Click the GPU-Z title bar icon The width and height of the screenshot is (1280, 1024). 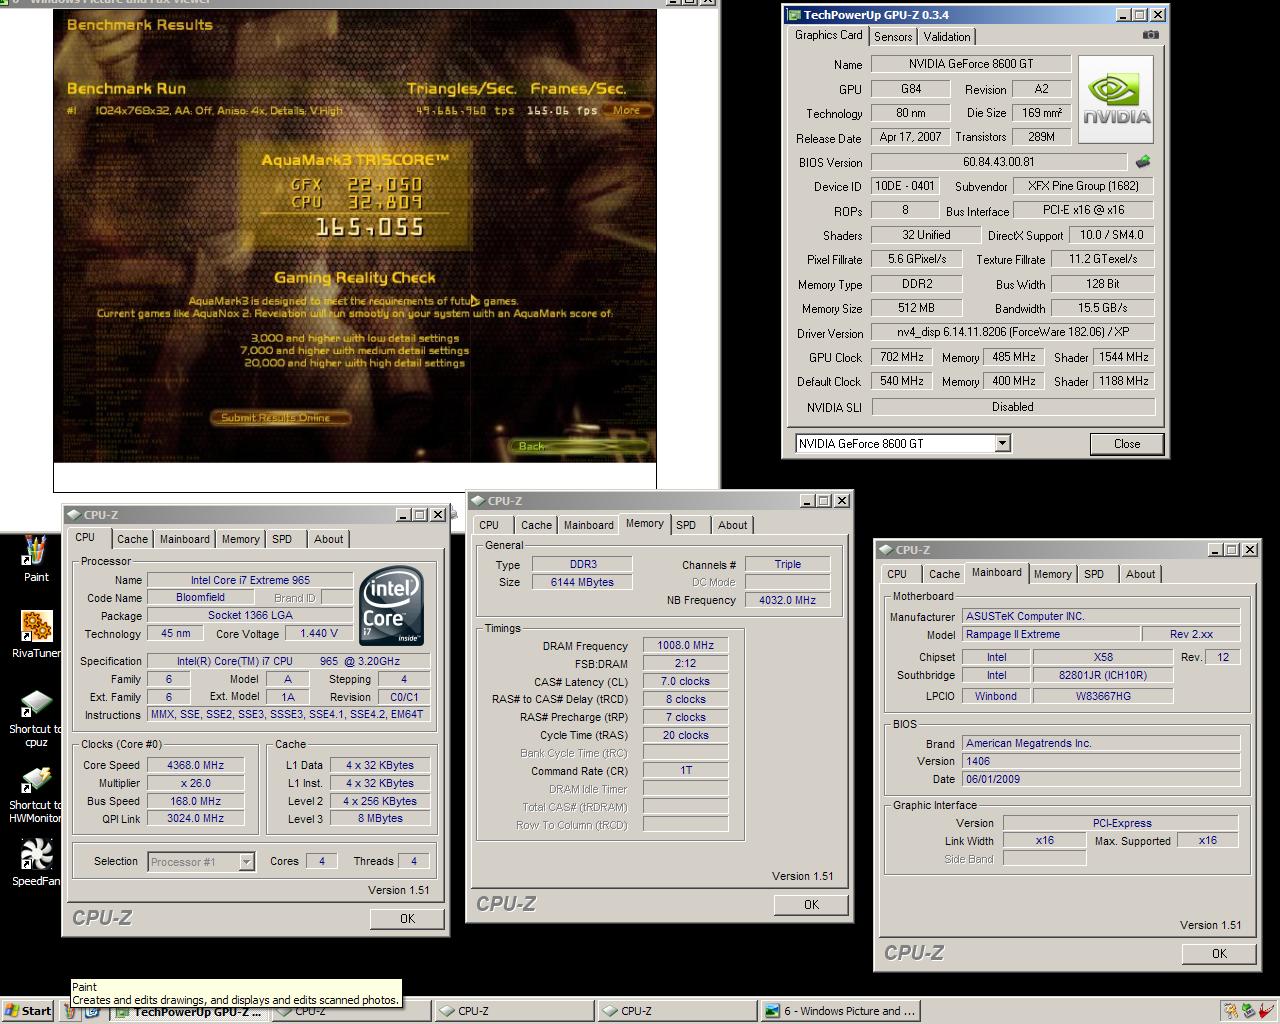click(794, 15)
